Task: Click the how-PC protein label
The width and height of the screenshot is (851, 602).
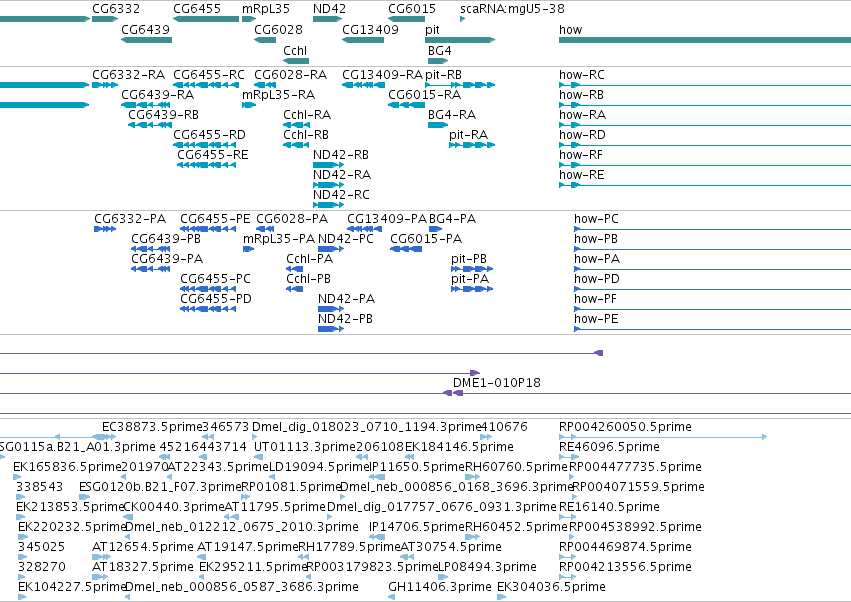Action: 596,219
